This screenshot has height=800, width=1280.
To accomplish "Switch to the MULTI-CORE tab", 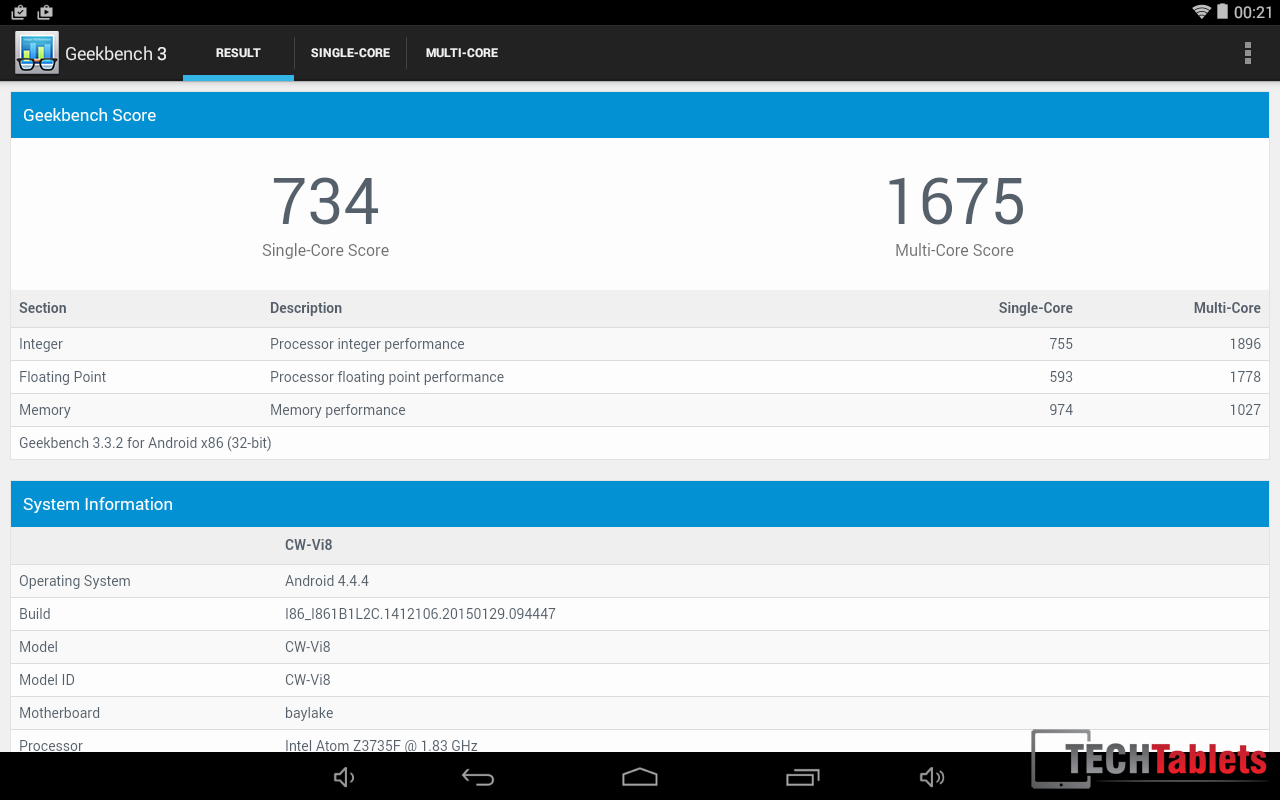I will point(462,53).
